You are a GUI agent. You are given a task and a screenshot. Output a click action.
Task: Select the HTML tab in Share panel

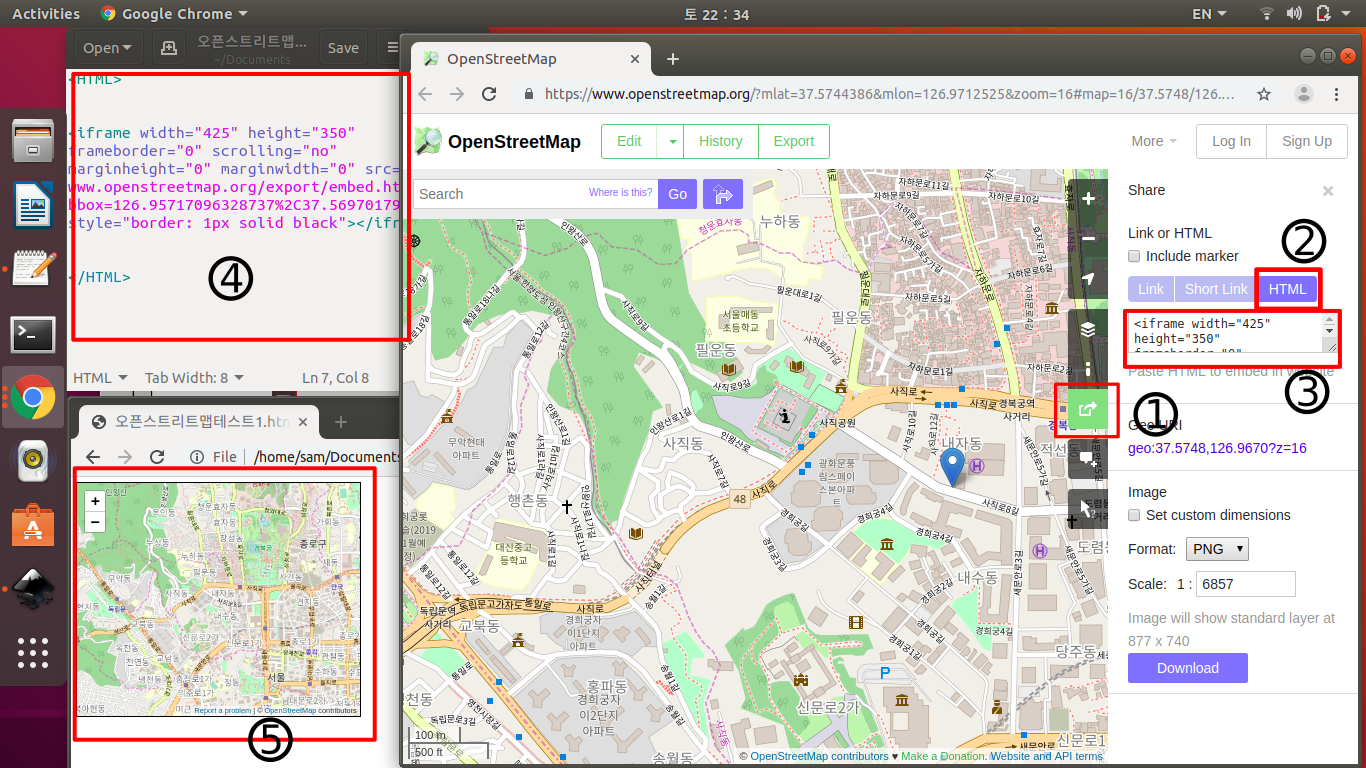point(1287,289)
